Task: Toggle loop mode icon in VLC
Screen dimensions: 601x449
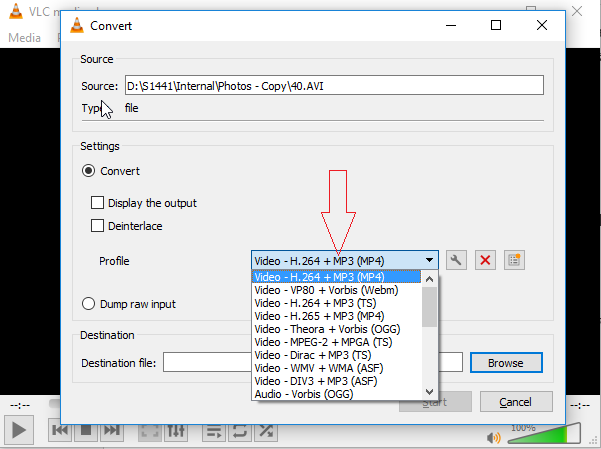Action: coord(240,431)
